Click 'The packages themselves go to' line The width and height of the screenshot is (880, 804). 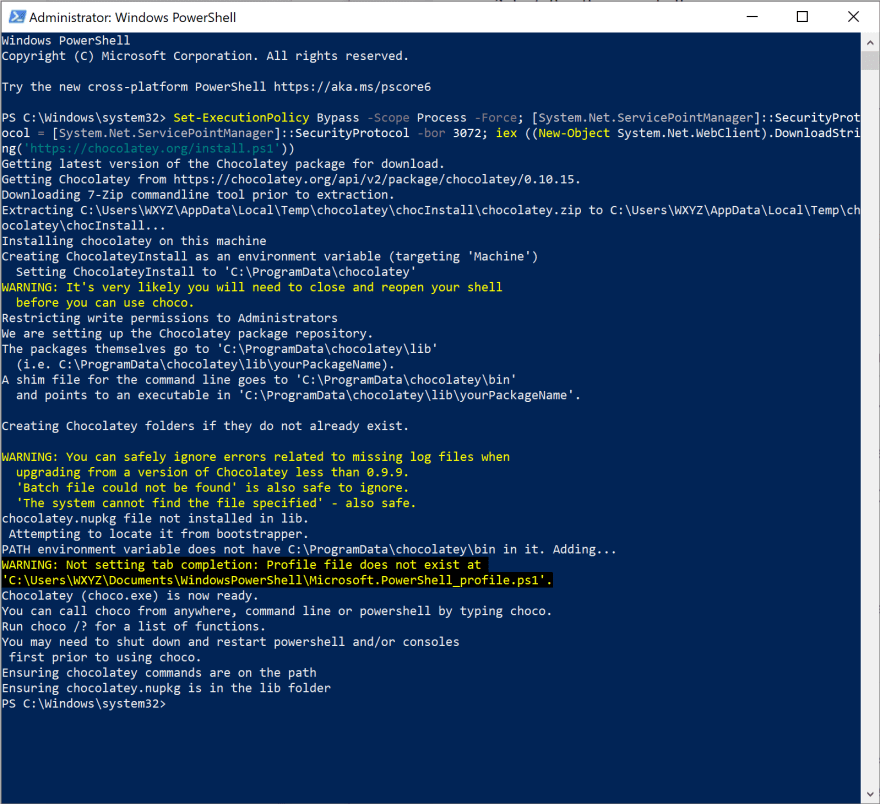click(x=219, y=349)
